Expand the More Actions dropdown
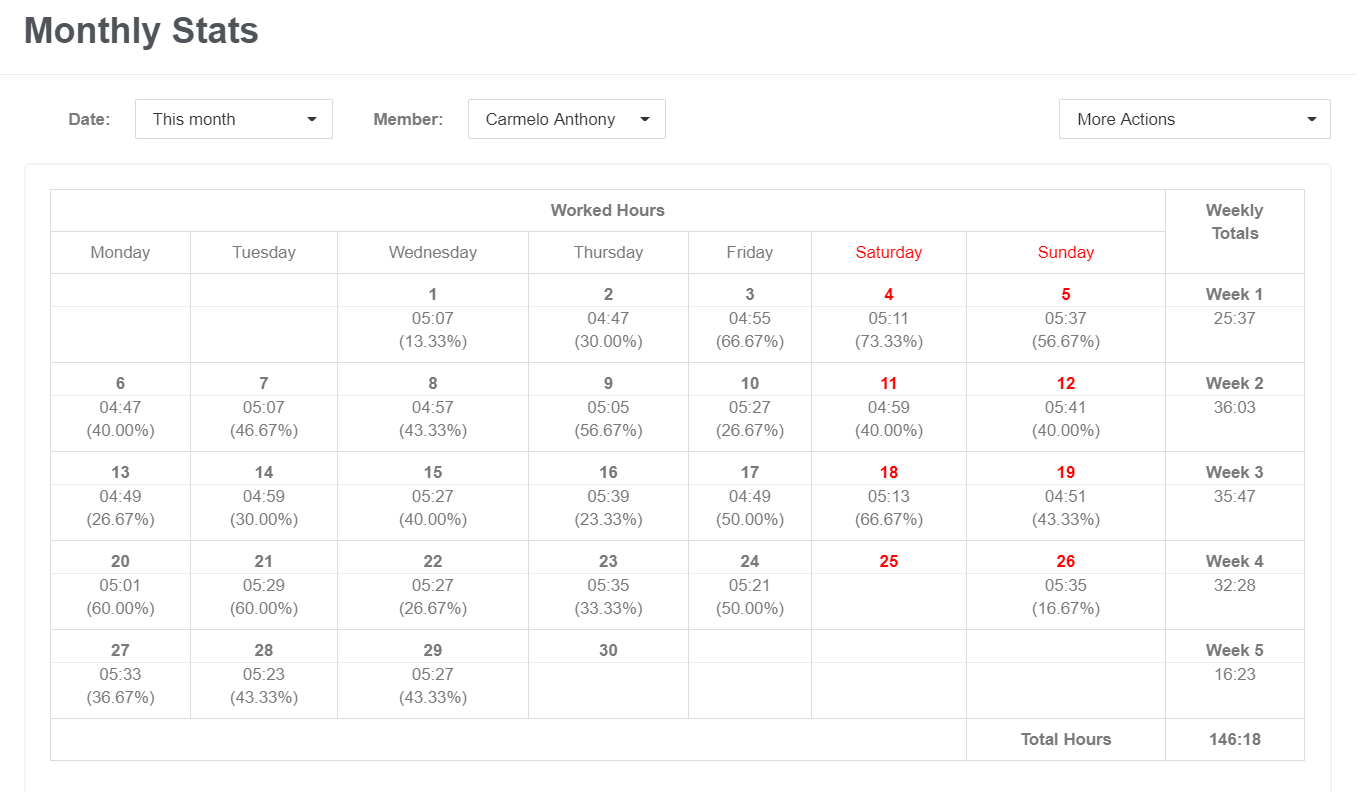Viewport: 1357px width, 792px height. click(1194, 119)
